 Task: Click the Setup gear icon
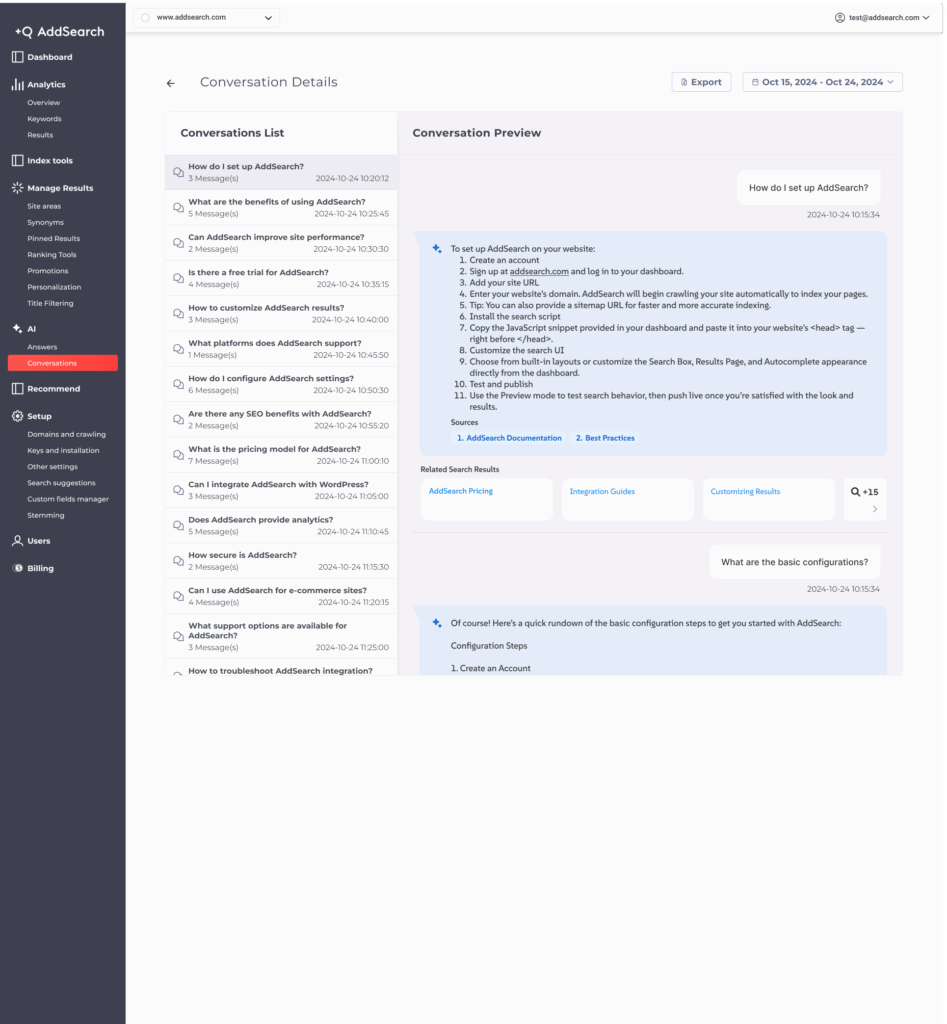tap(17, 416)
